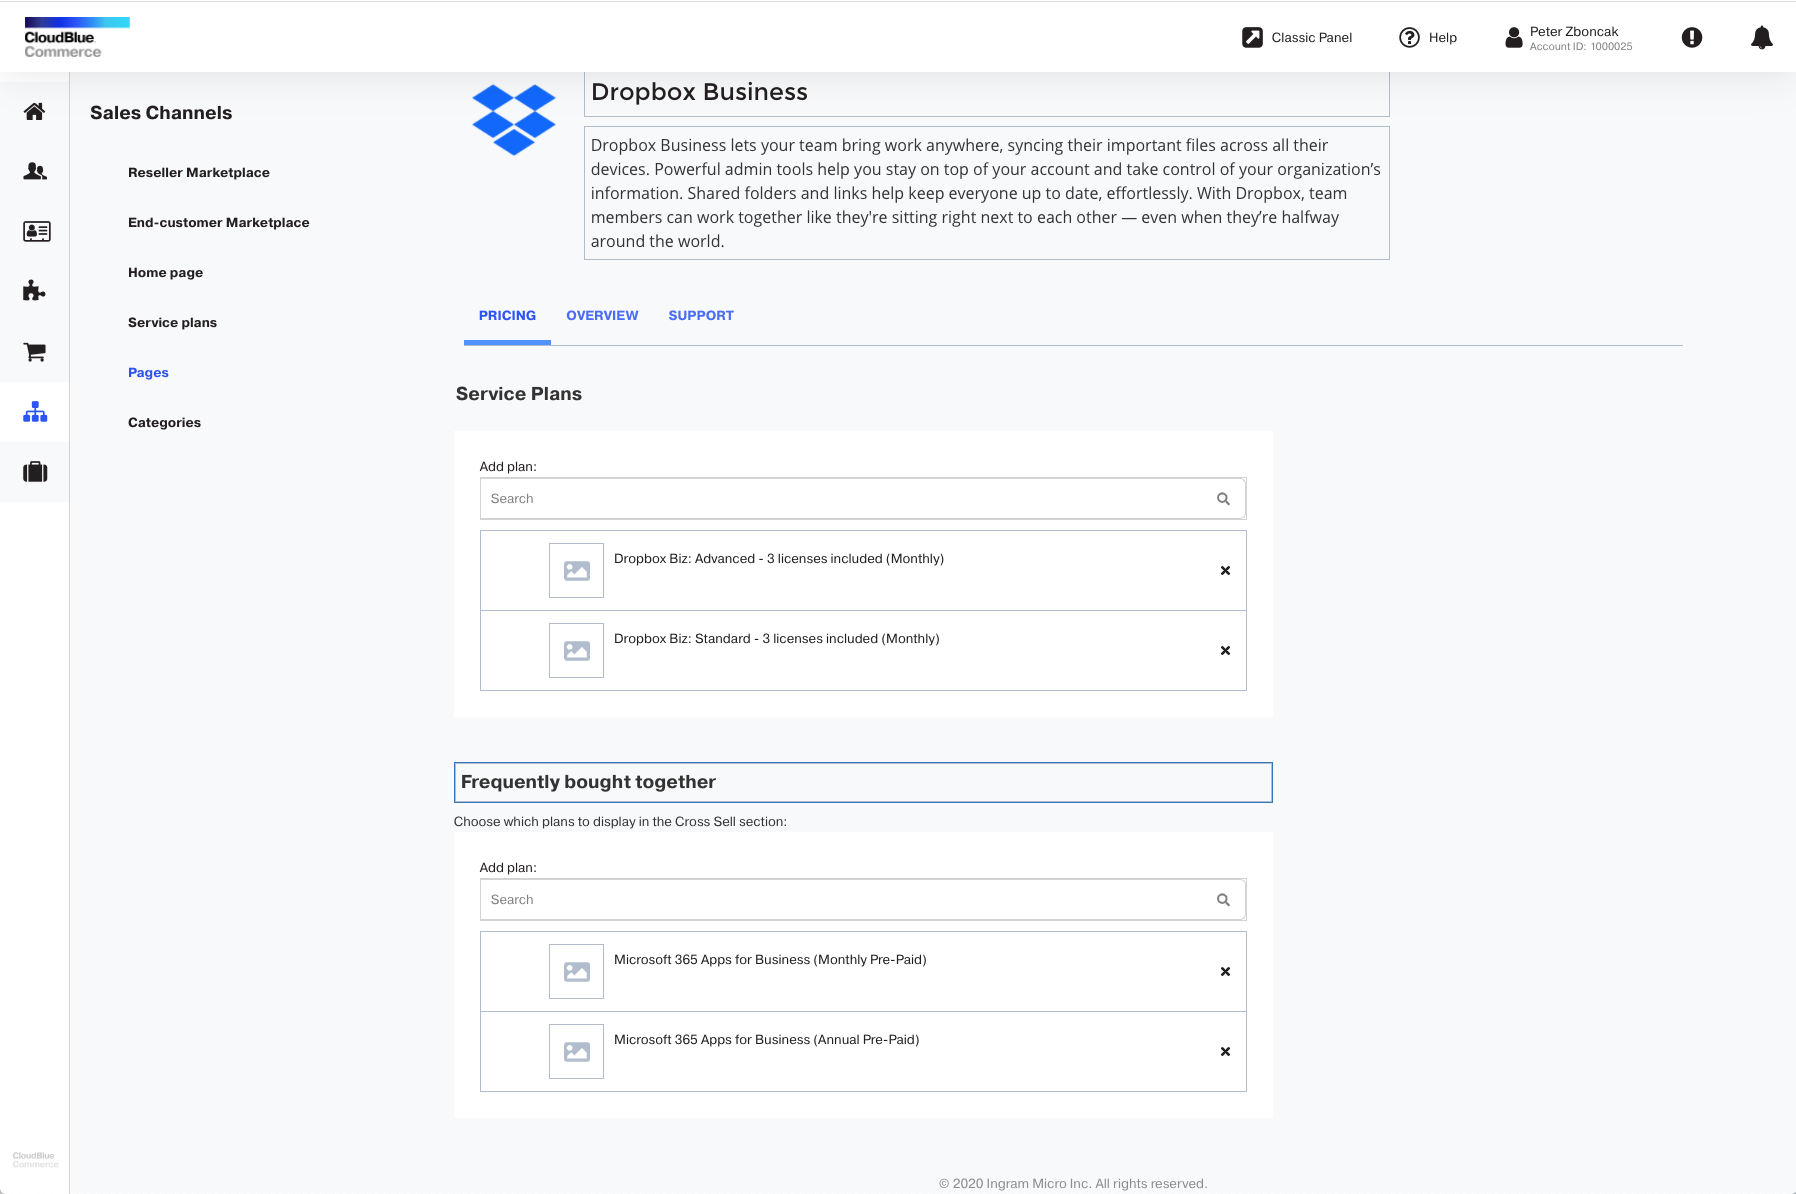
Task: Click the Help question mark icon
Action: (x=1409, y=37)
